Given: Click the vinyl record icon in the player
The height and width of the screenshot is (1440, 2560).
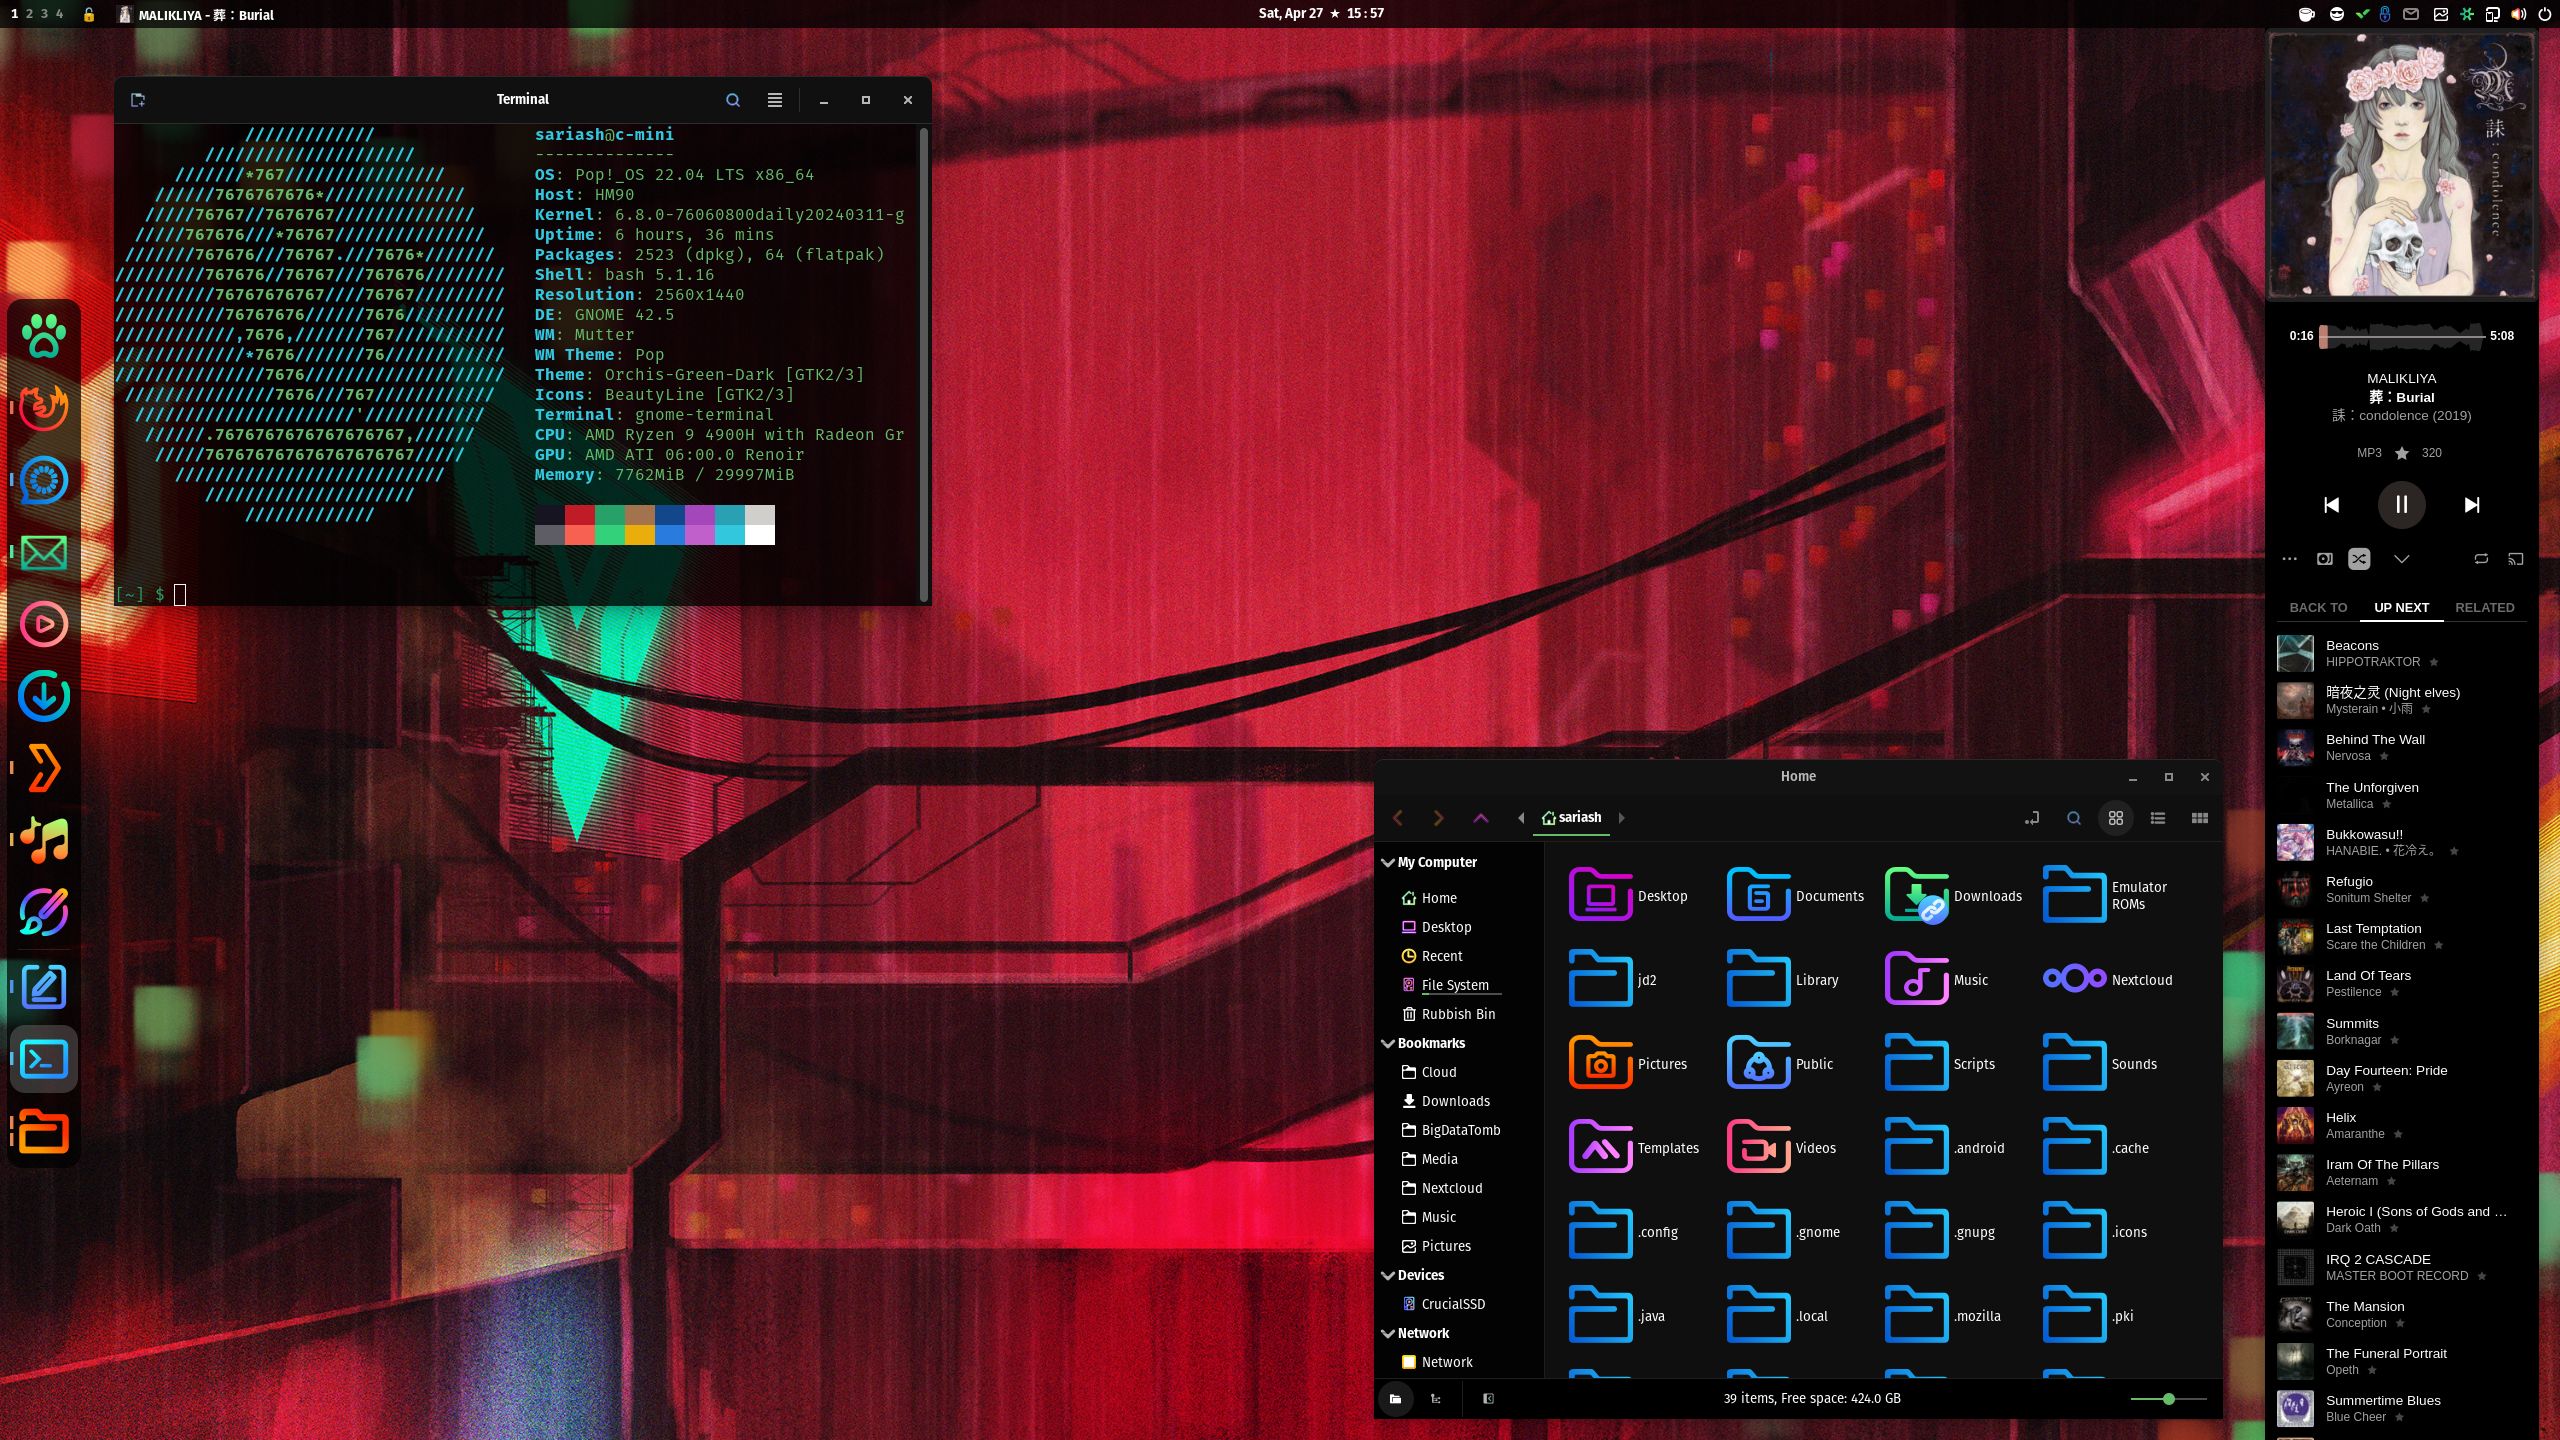Looking at the screenshot, I should point(2325,559).
